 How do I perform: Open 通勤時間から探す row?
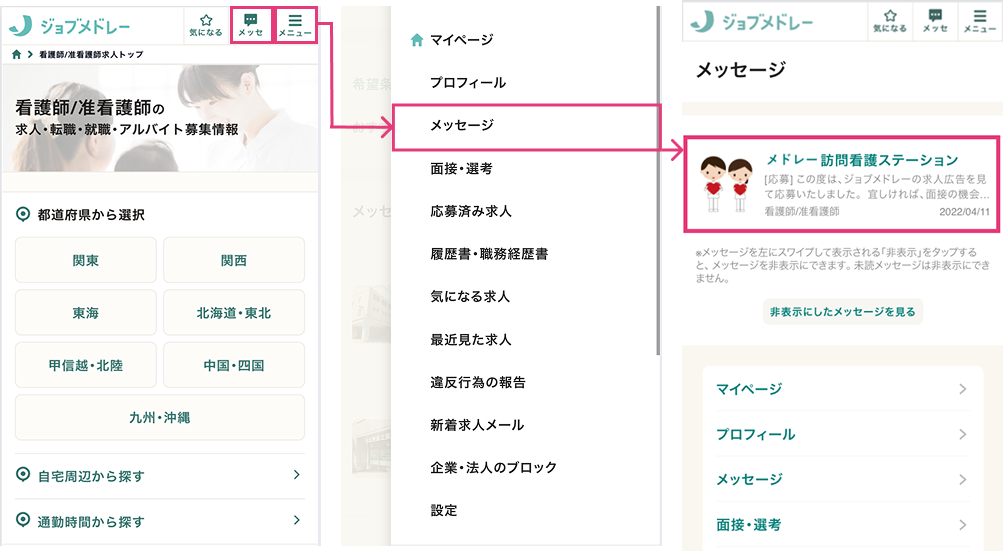[x=160, y=521]
